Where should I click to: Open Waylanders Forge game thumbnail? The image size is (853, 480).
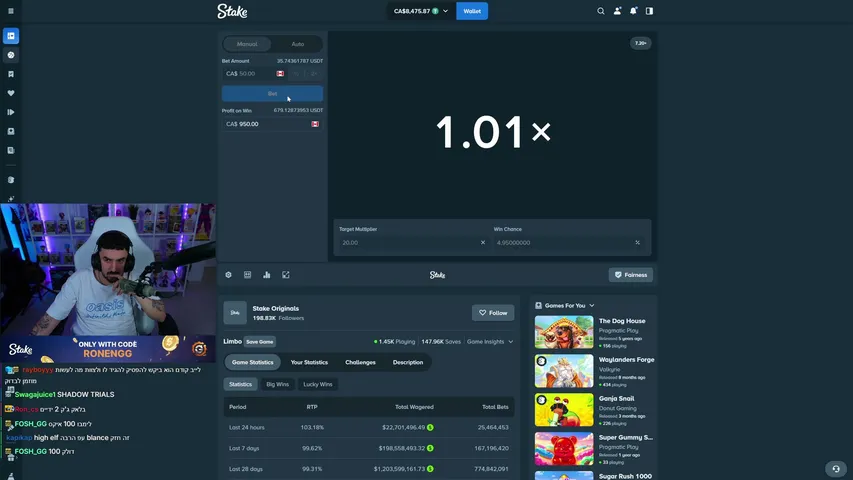point(564,371)
